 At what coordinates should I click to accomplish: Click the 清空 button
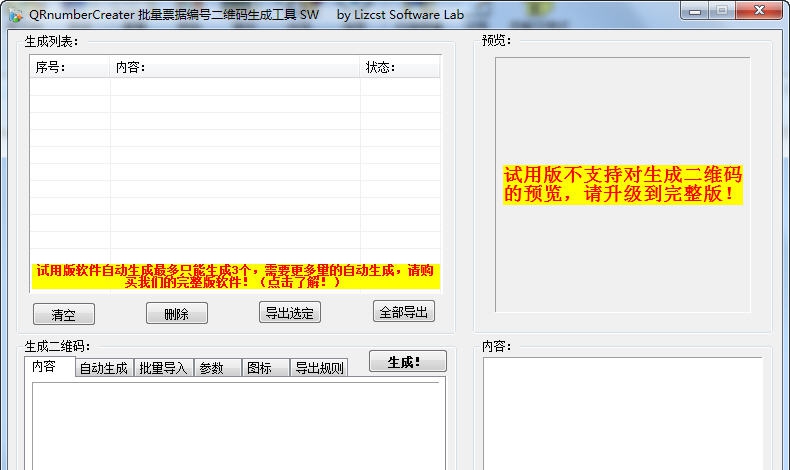[64, 314]
